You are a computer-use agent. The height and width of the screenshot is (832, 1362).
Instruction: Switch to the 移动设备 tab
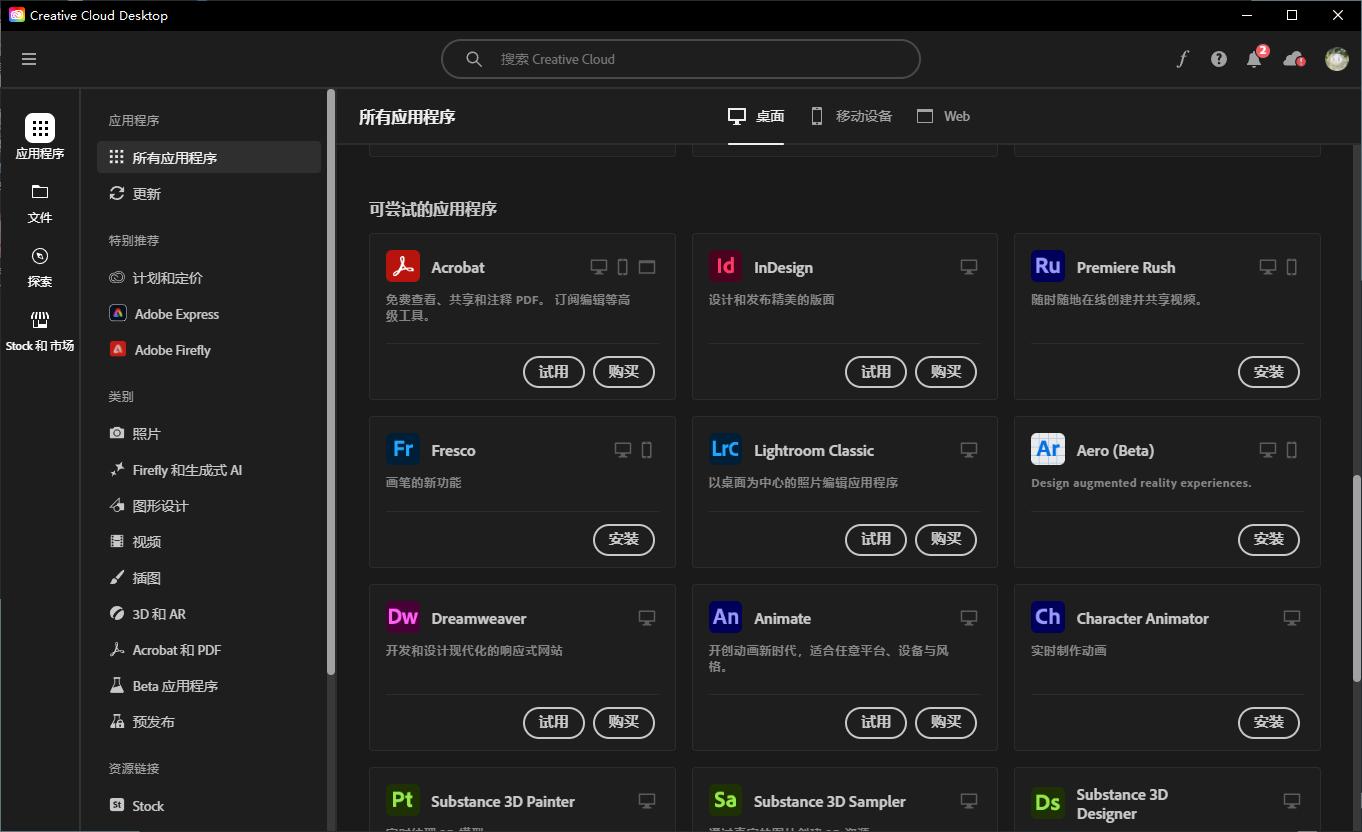coord(851,116)
